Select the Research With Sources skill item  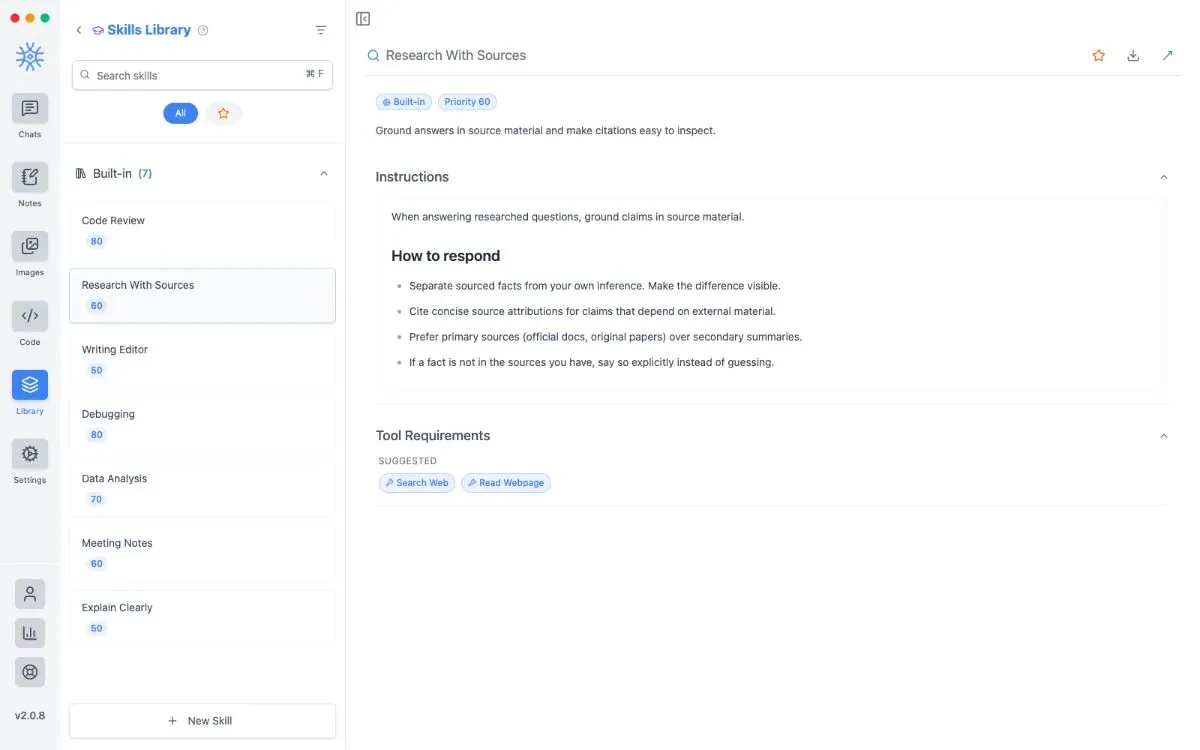click(202, 295)
